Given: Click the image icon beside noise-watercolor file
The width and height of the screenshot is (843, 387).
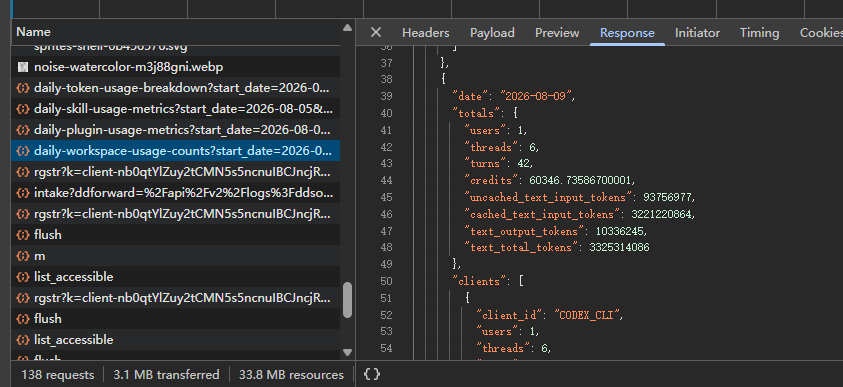Looking at the screenshot, I should pos(23,67).
